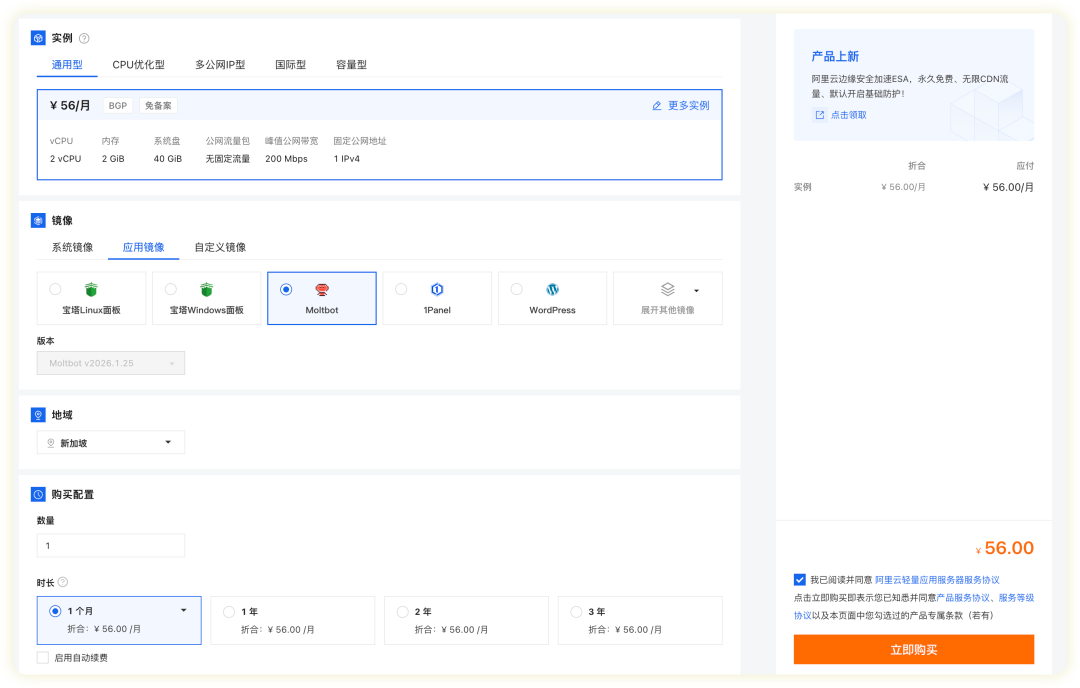Viewport: 1080px width, 688px height.
Task: Uncheck the service agreement checkbox
Action: pos(799,578)
